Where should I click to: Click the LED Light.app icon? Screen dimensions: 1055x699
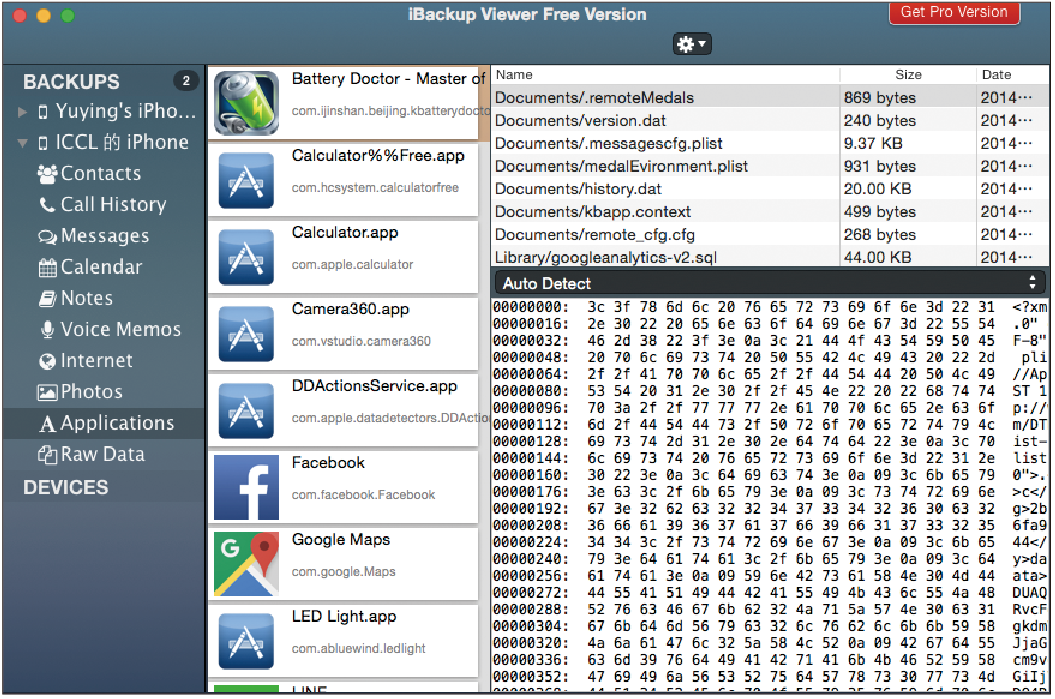(246, 641)
